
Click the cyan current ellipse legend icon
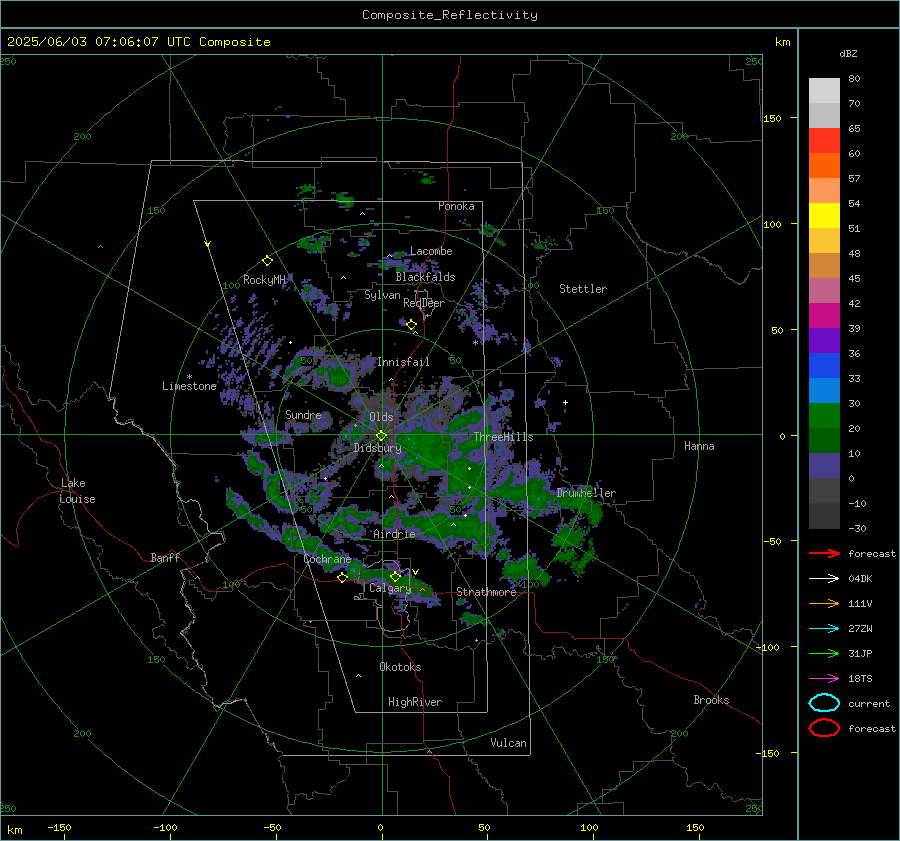(824, 703)
